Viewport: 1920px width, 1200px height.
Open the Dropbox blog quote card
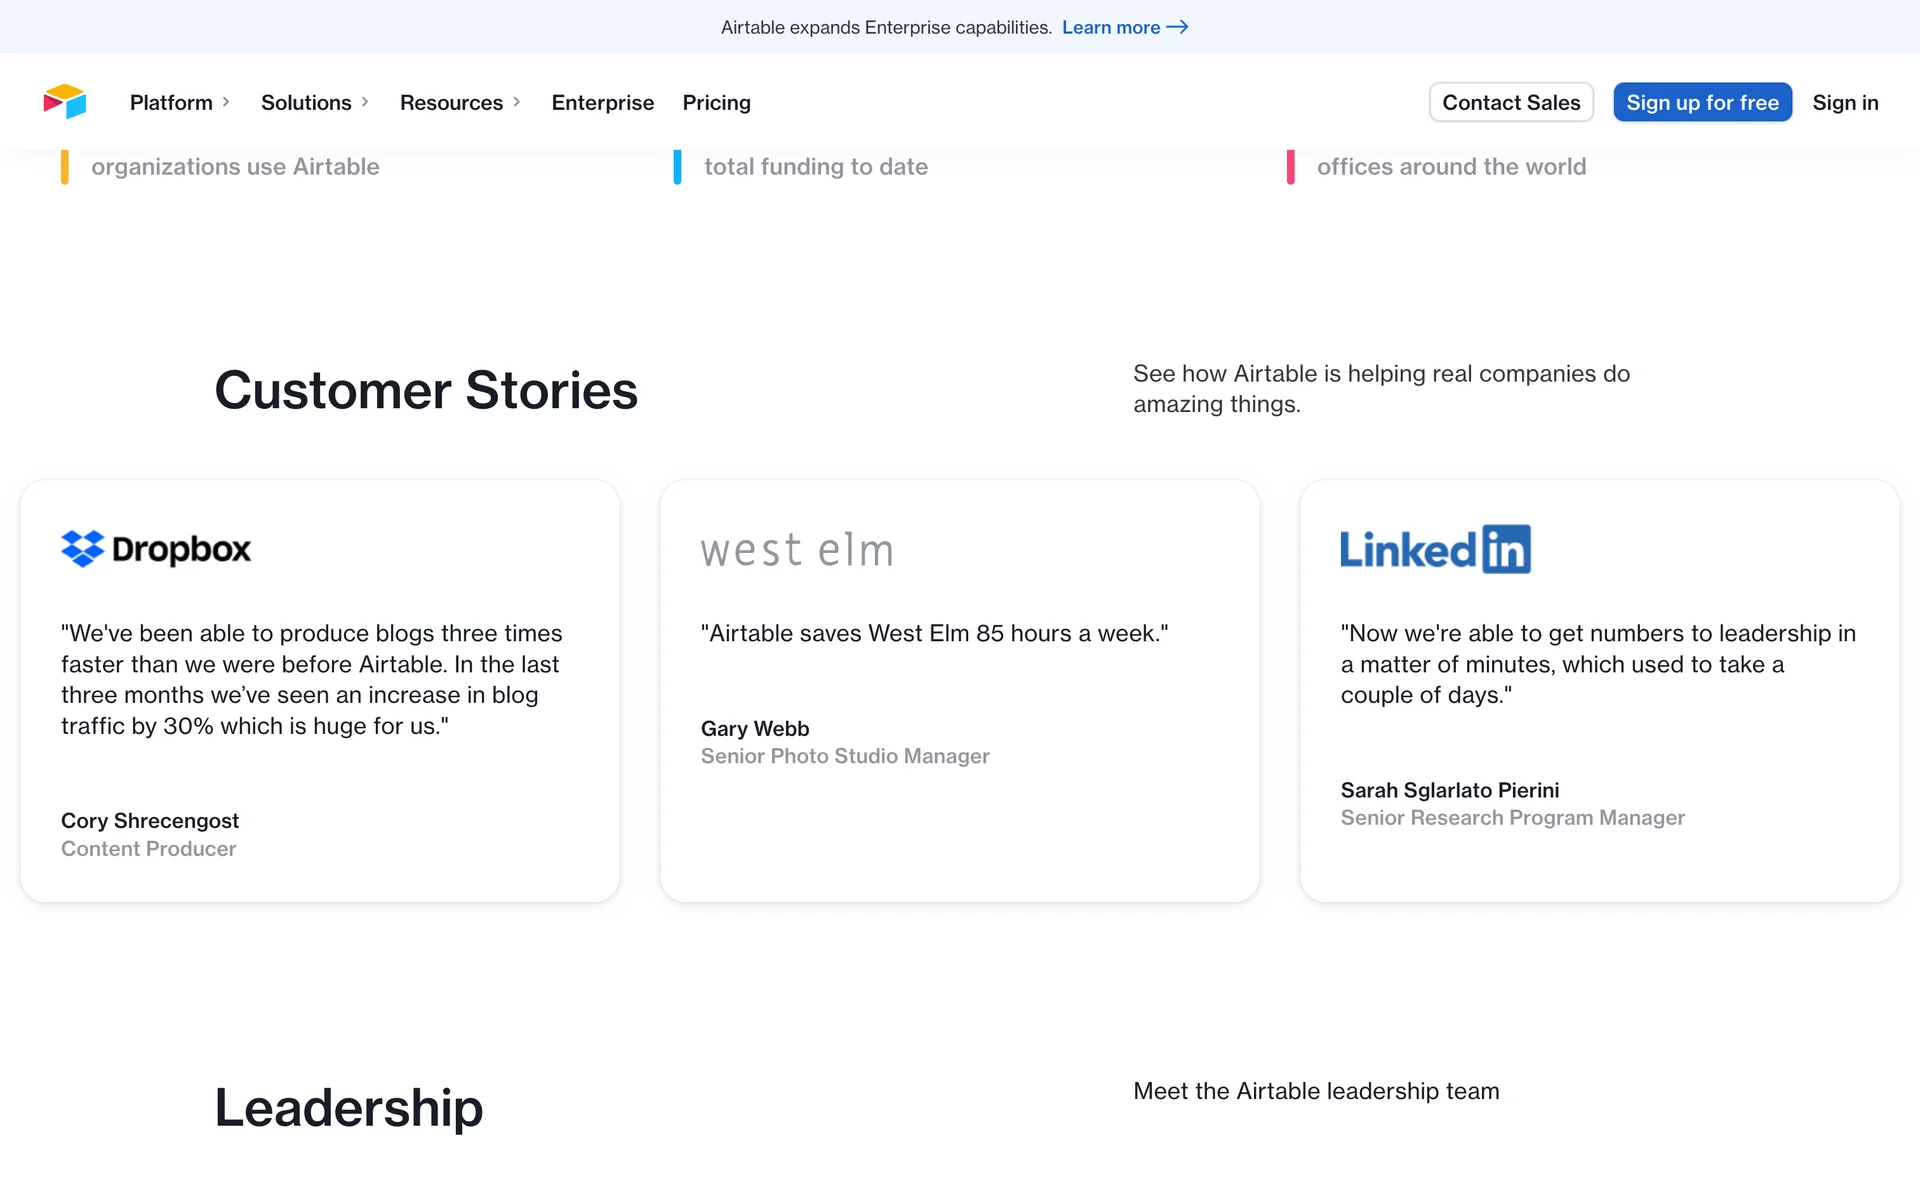point(311,680)
